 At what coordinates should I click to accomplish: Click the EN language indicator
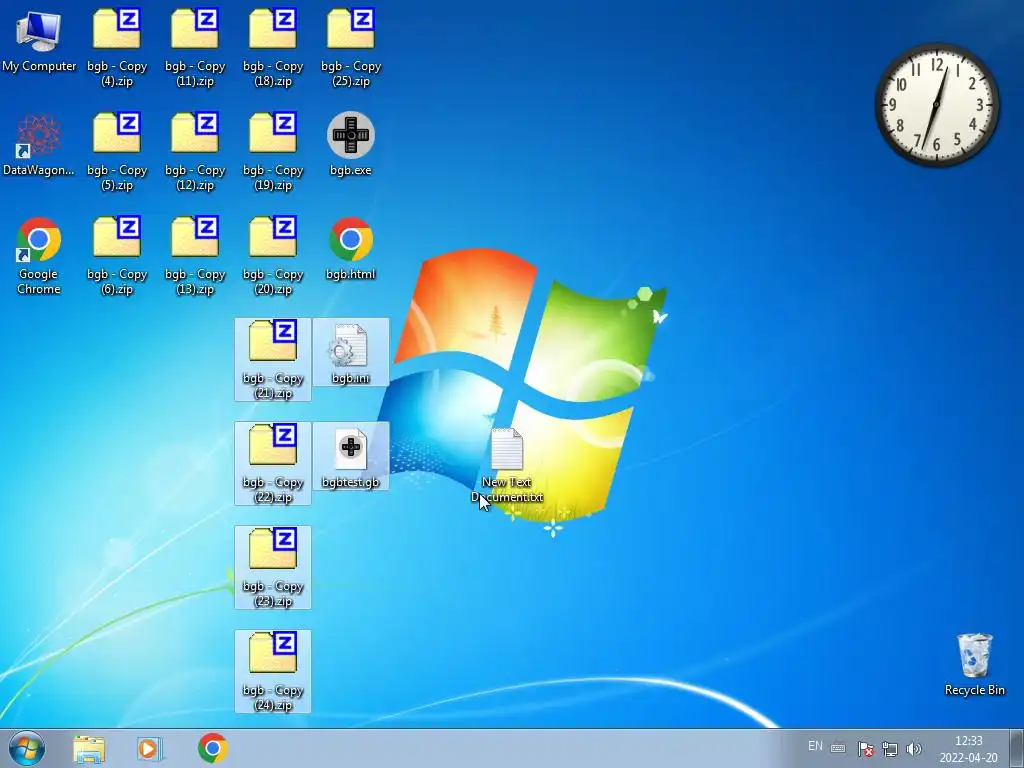[x=815, y=746]
